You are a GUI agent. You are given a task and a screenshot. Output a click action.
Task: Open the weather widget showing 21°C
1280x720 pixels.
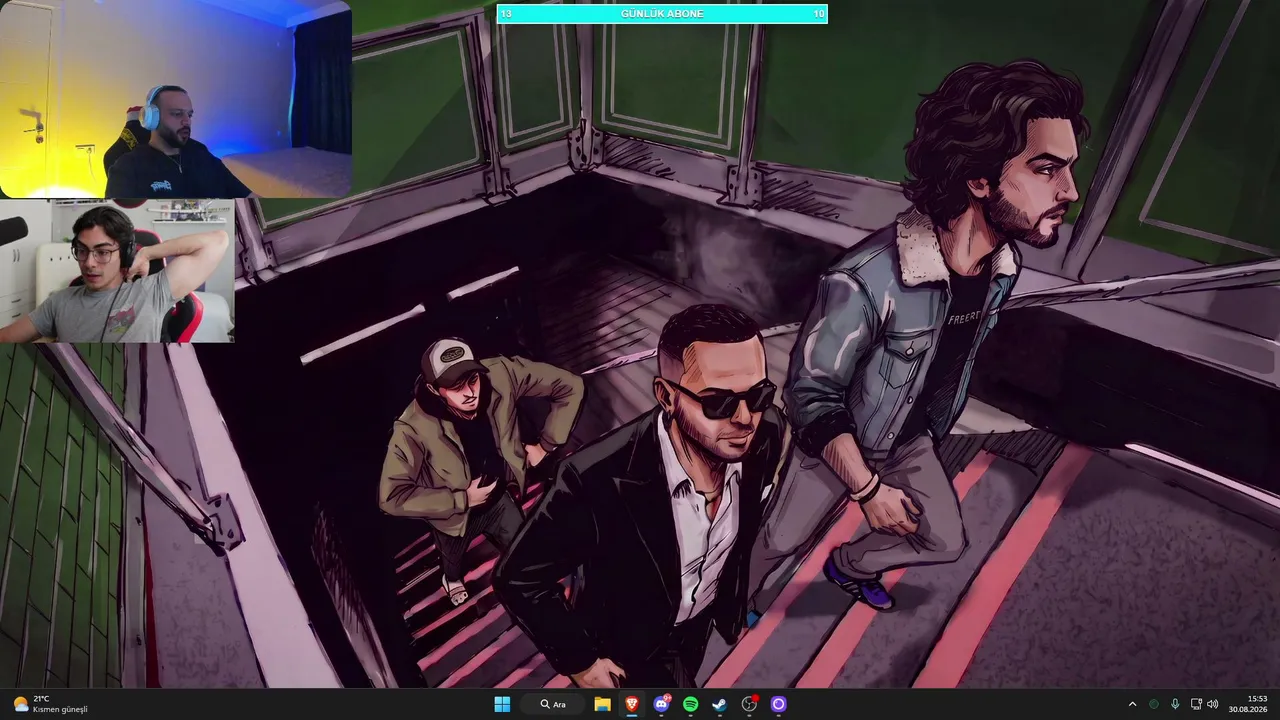(50, 704)
